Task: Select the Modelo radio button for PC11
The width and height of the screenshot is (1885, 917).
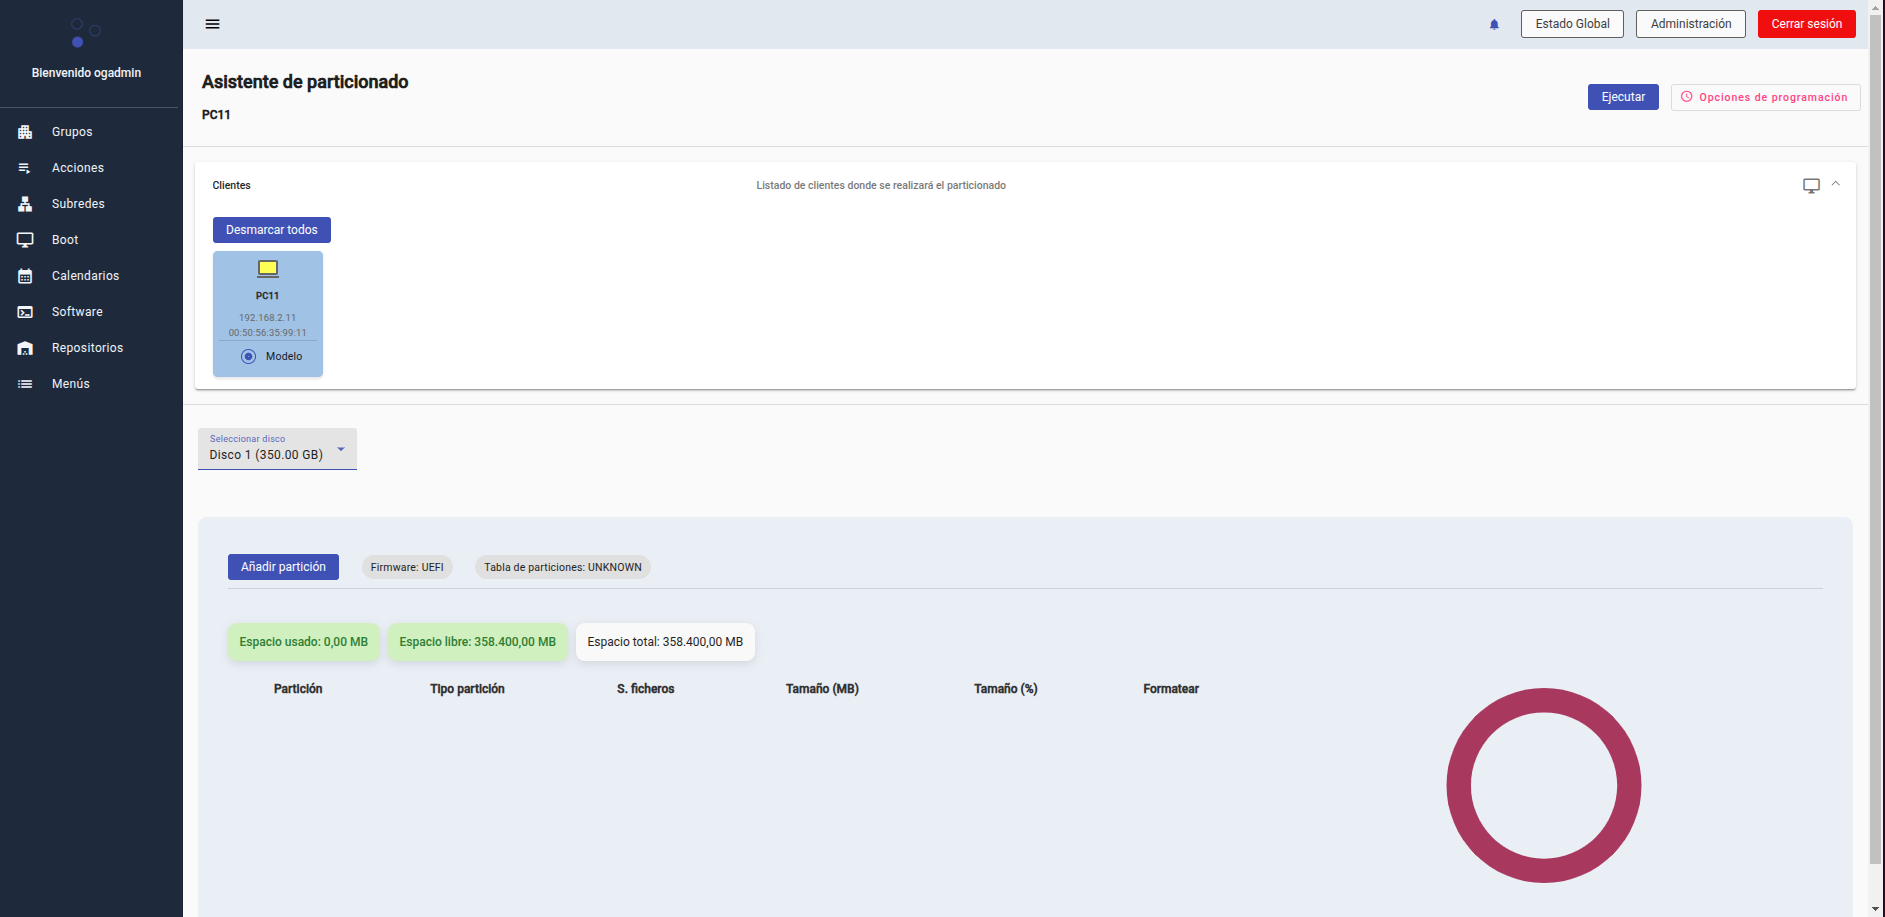Action: 249,357
